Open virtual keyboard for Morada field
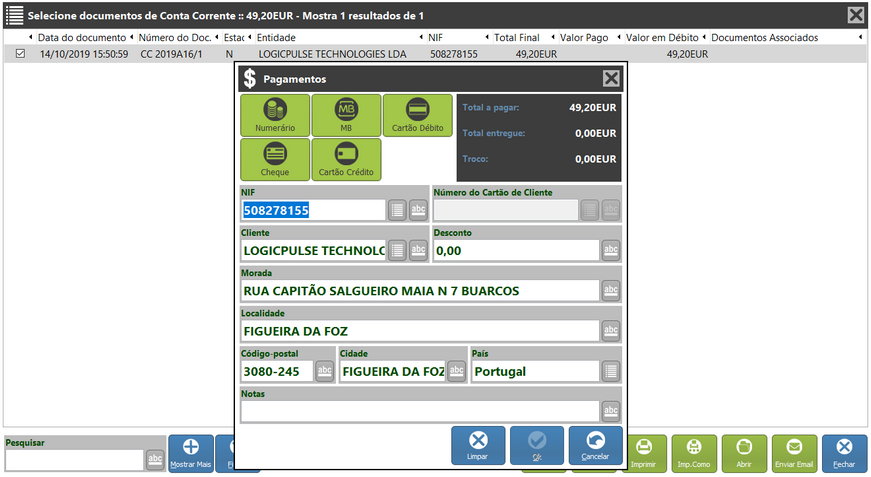This screenshot has width=871, height=477. point(611,291)
